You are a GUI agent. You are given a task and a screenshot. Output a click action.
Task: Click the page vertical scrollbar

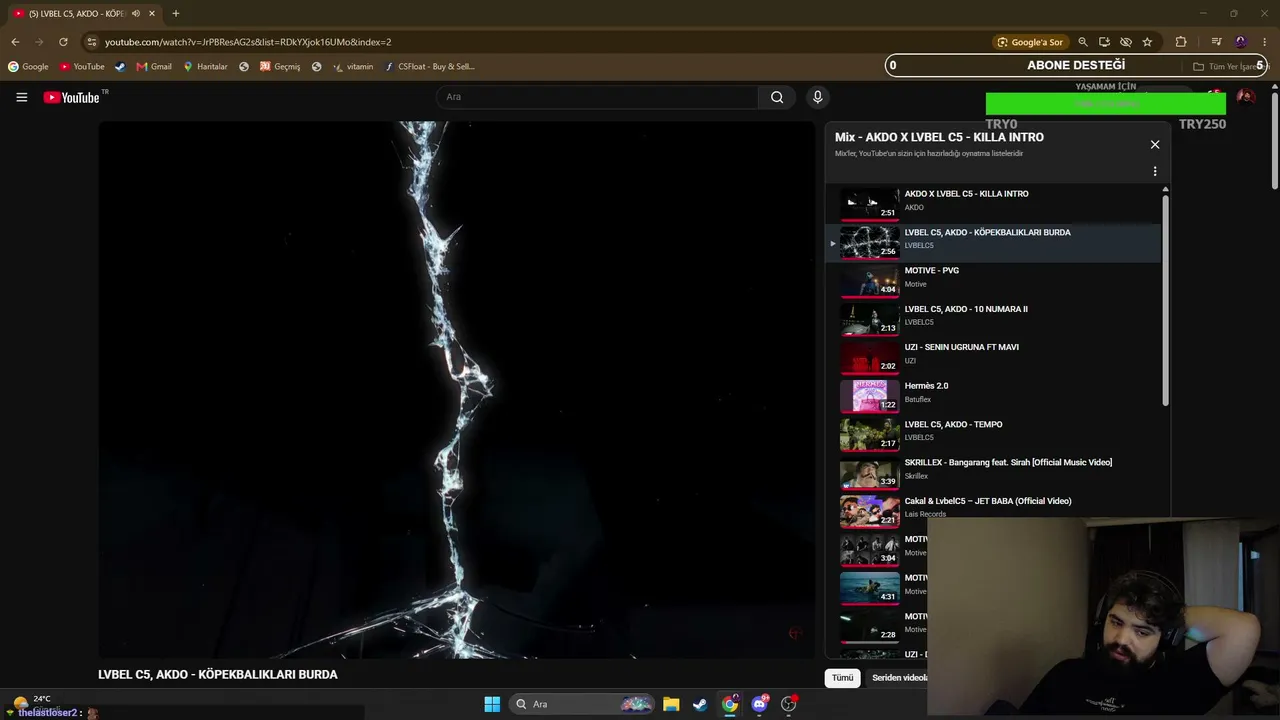[x=1274, y=140]
